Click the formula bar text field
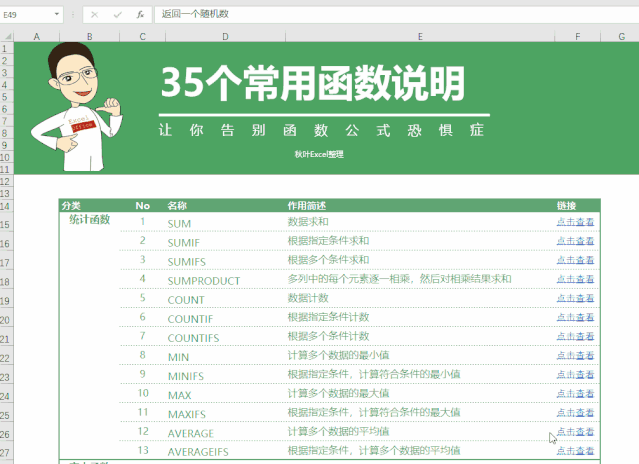The height and width of the screenshot is (464, 639). tap(396, 14)
